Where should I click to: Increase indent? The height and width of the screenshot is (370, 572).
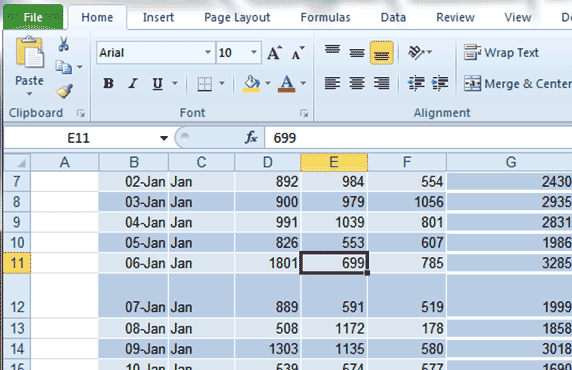(440, 83)
